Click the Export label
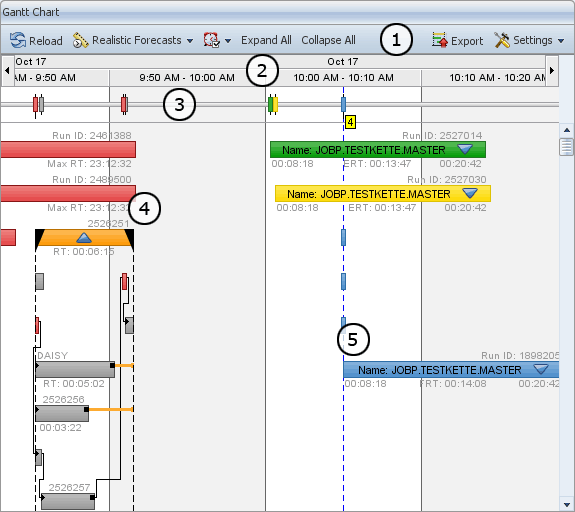The image size is (575, 512). coord(467,41)
